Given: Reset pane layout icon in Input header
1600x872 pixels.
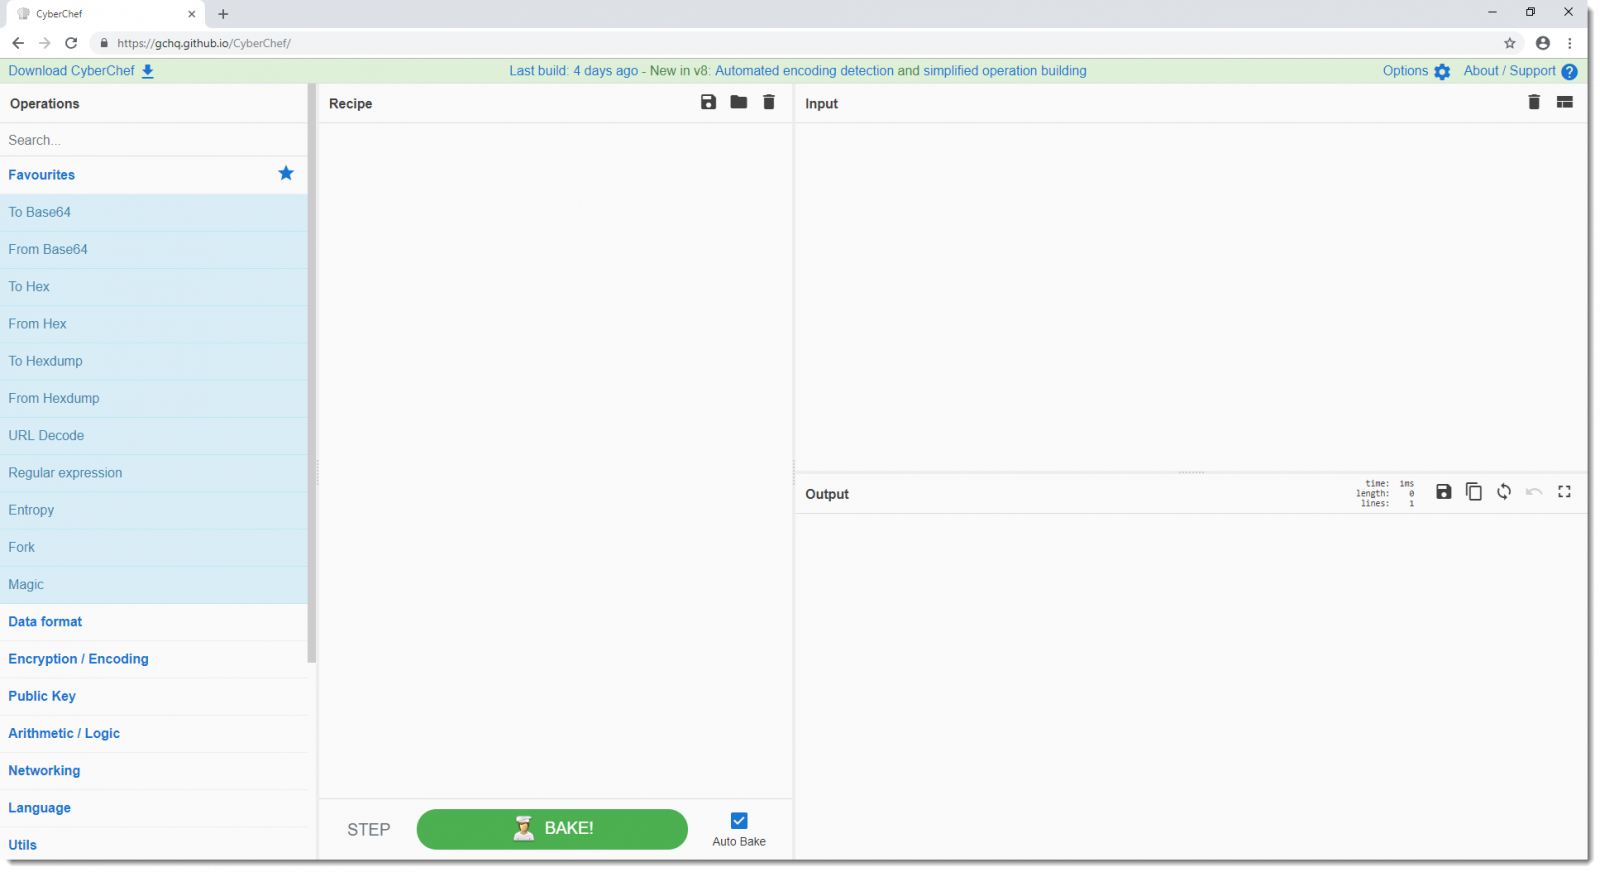Looking at the screenshot, I should 1565,102.
